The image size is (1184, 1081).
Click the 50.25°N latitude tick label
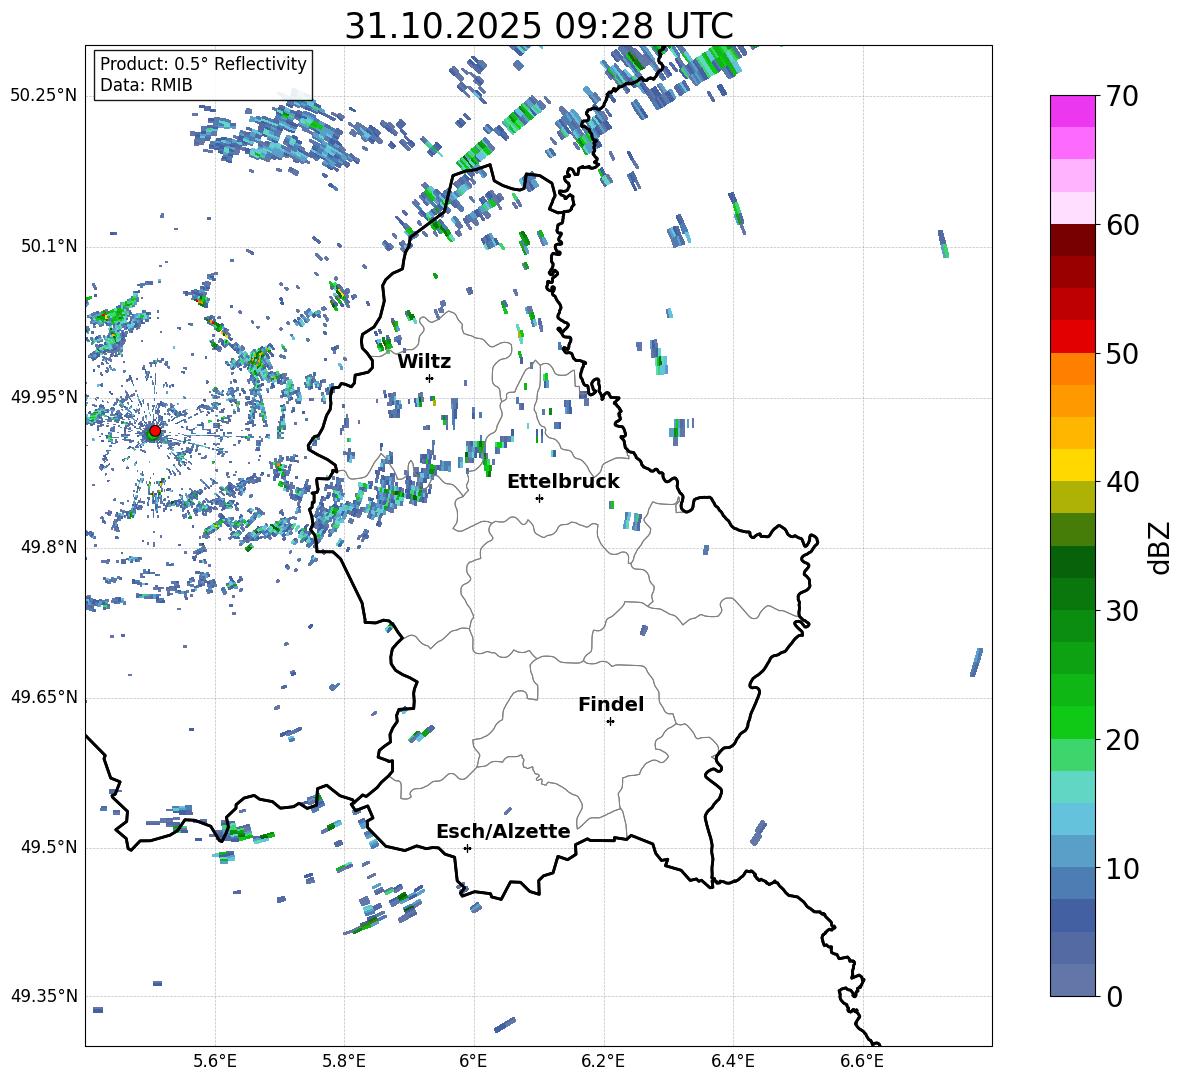[x=44, y=96]
